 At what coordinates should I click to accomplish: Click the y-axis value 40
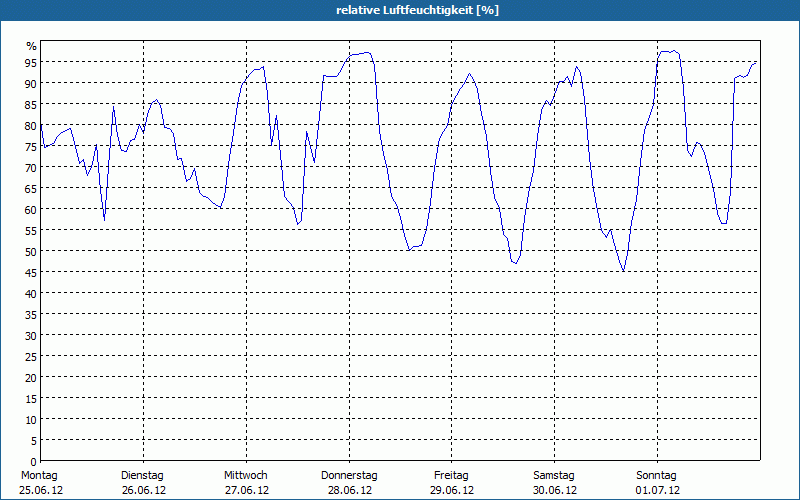[31, 293]
